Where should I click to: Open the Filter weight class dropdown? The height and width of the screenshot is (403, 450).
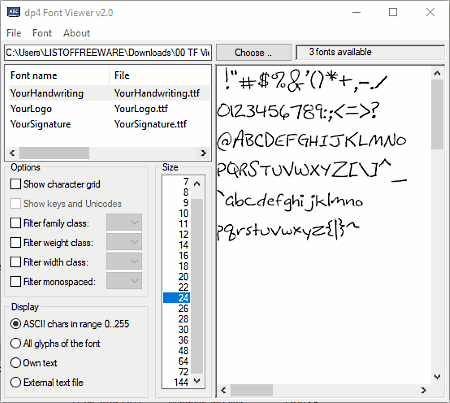[x=124, y=242]
